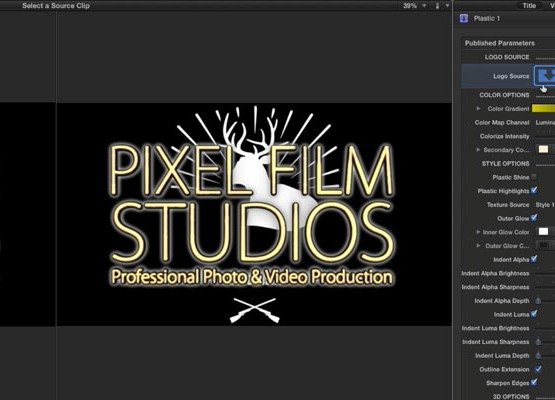555x400 pixels.
Task: Click the Indent Alpha Depth slider handle
Action: 538,301
